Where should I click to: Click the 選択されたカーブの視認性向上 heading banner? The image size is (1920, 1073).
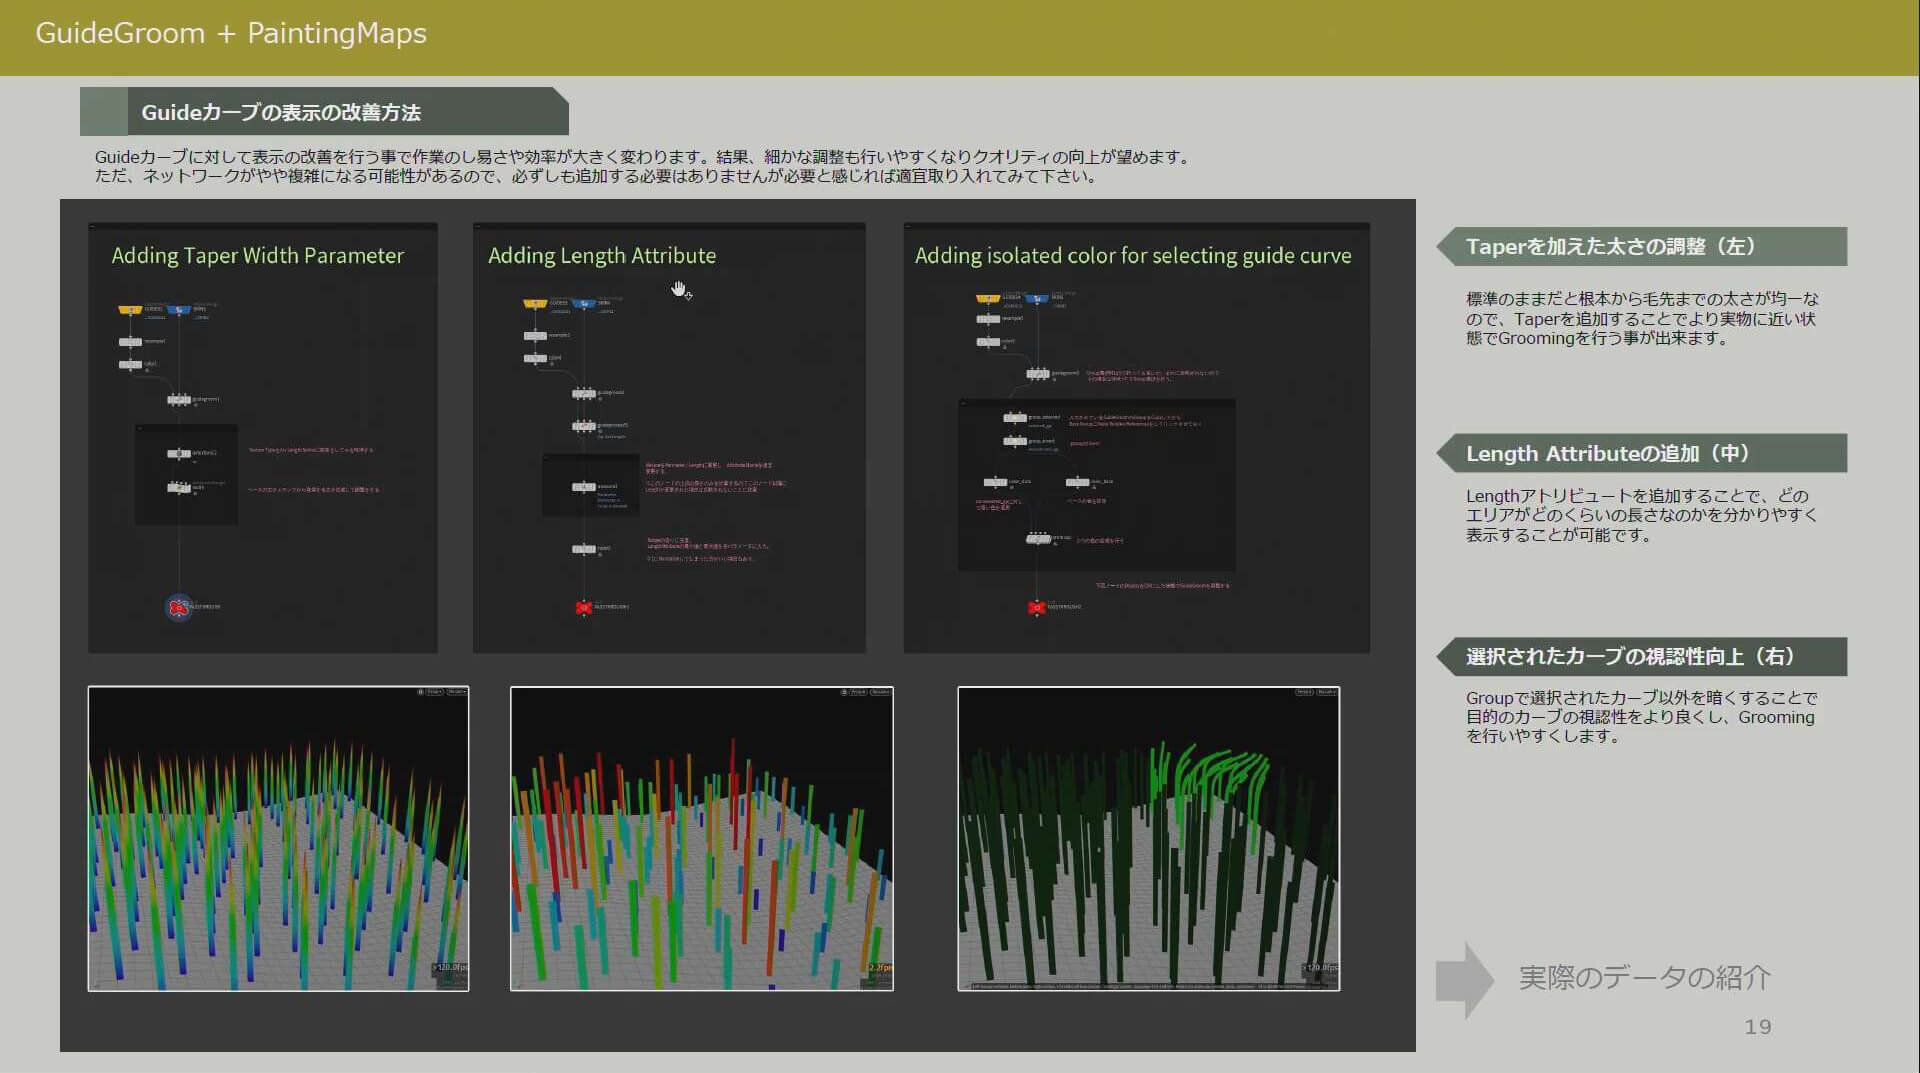click(1640, 657)
